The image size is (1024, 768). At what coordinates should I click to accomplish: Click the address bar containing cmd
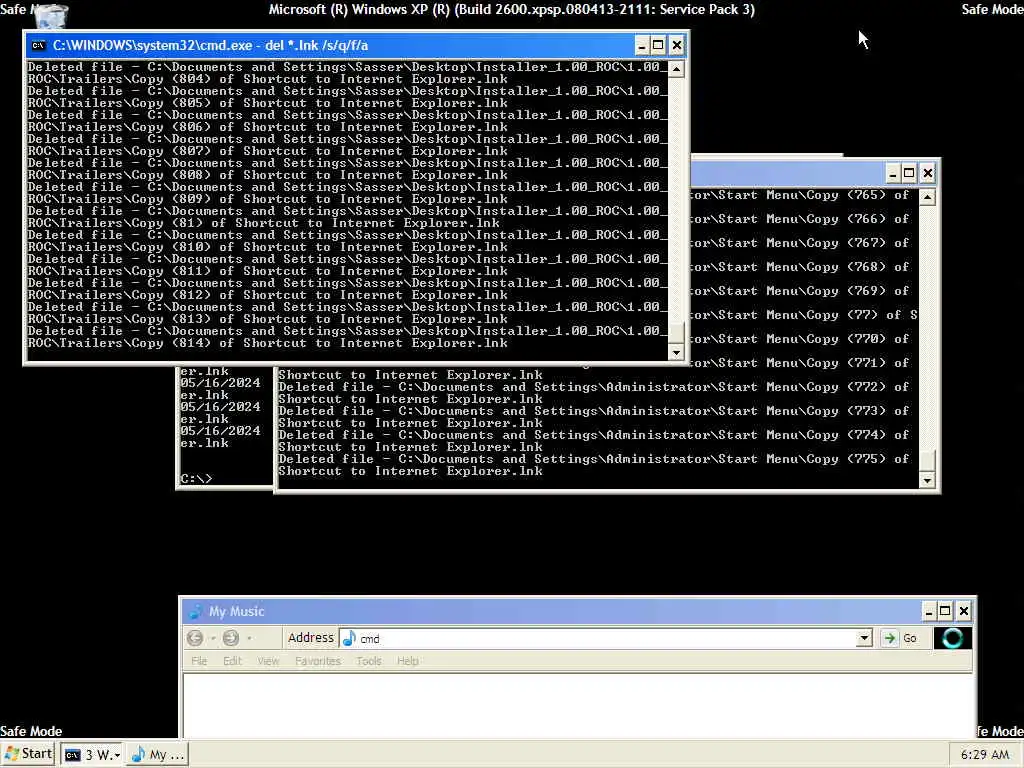606,638
